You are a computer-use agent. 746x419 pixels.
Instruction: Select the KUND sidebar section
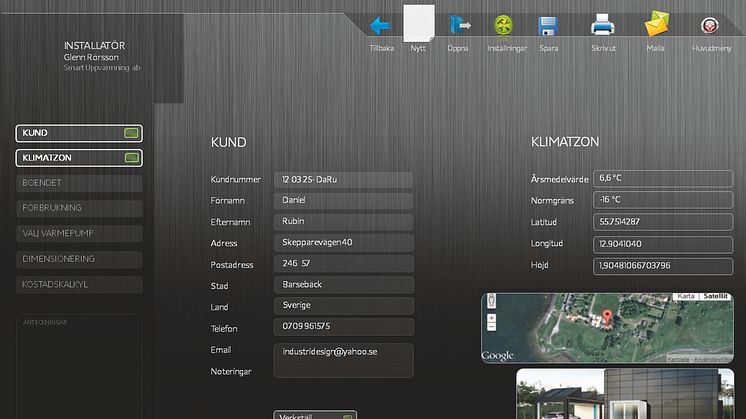[x=79, y=133]
